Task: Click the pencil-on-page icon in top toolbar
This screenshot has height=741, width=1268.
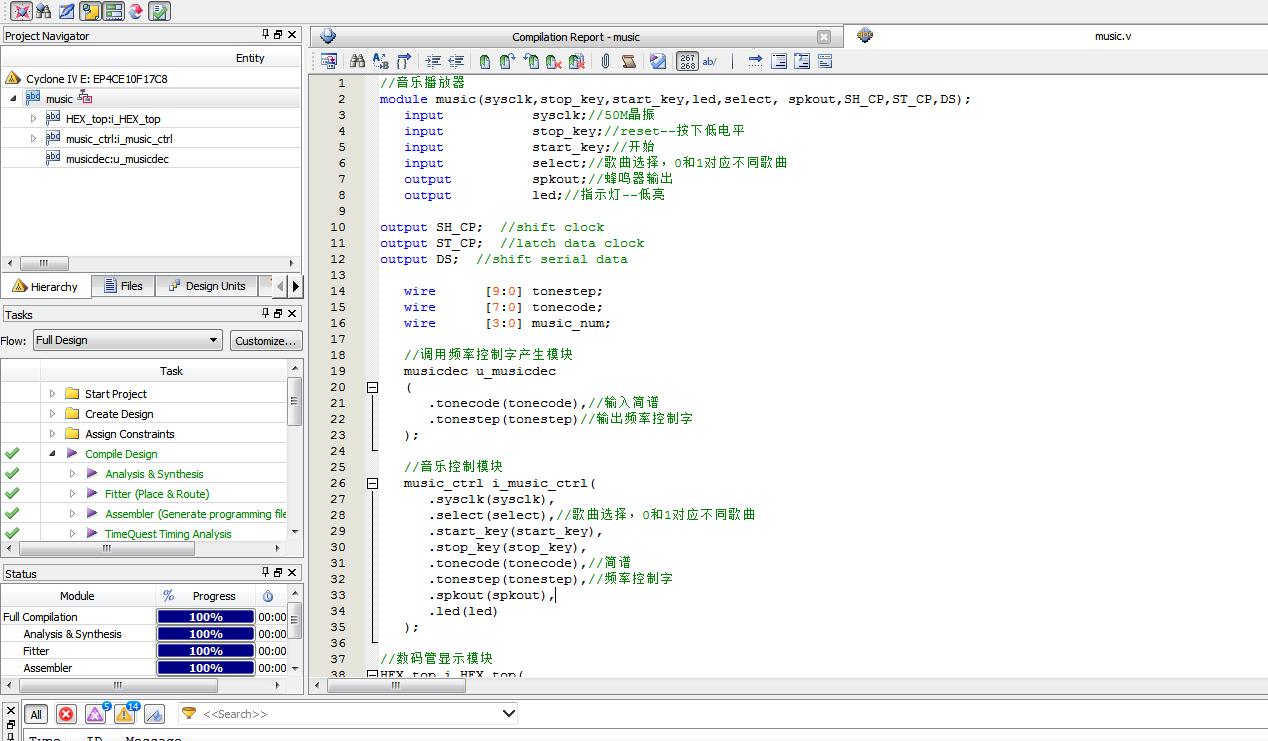Action: [x=66, y=11]
